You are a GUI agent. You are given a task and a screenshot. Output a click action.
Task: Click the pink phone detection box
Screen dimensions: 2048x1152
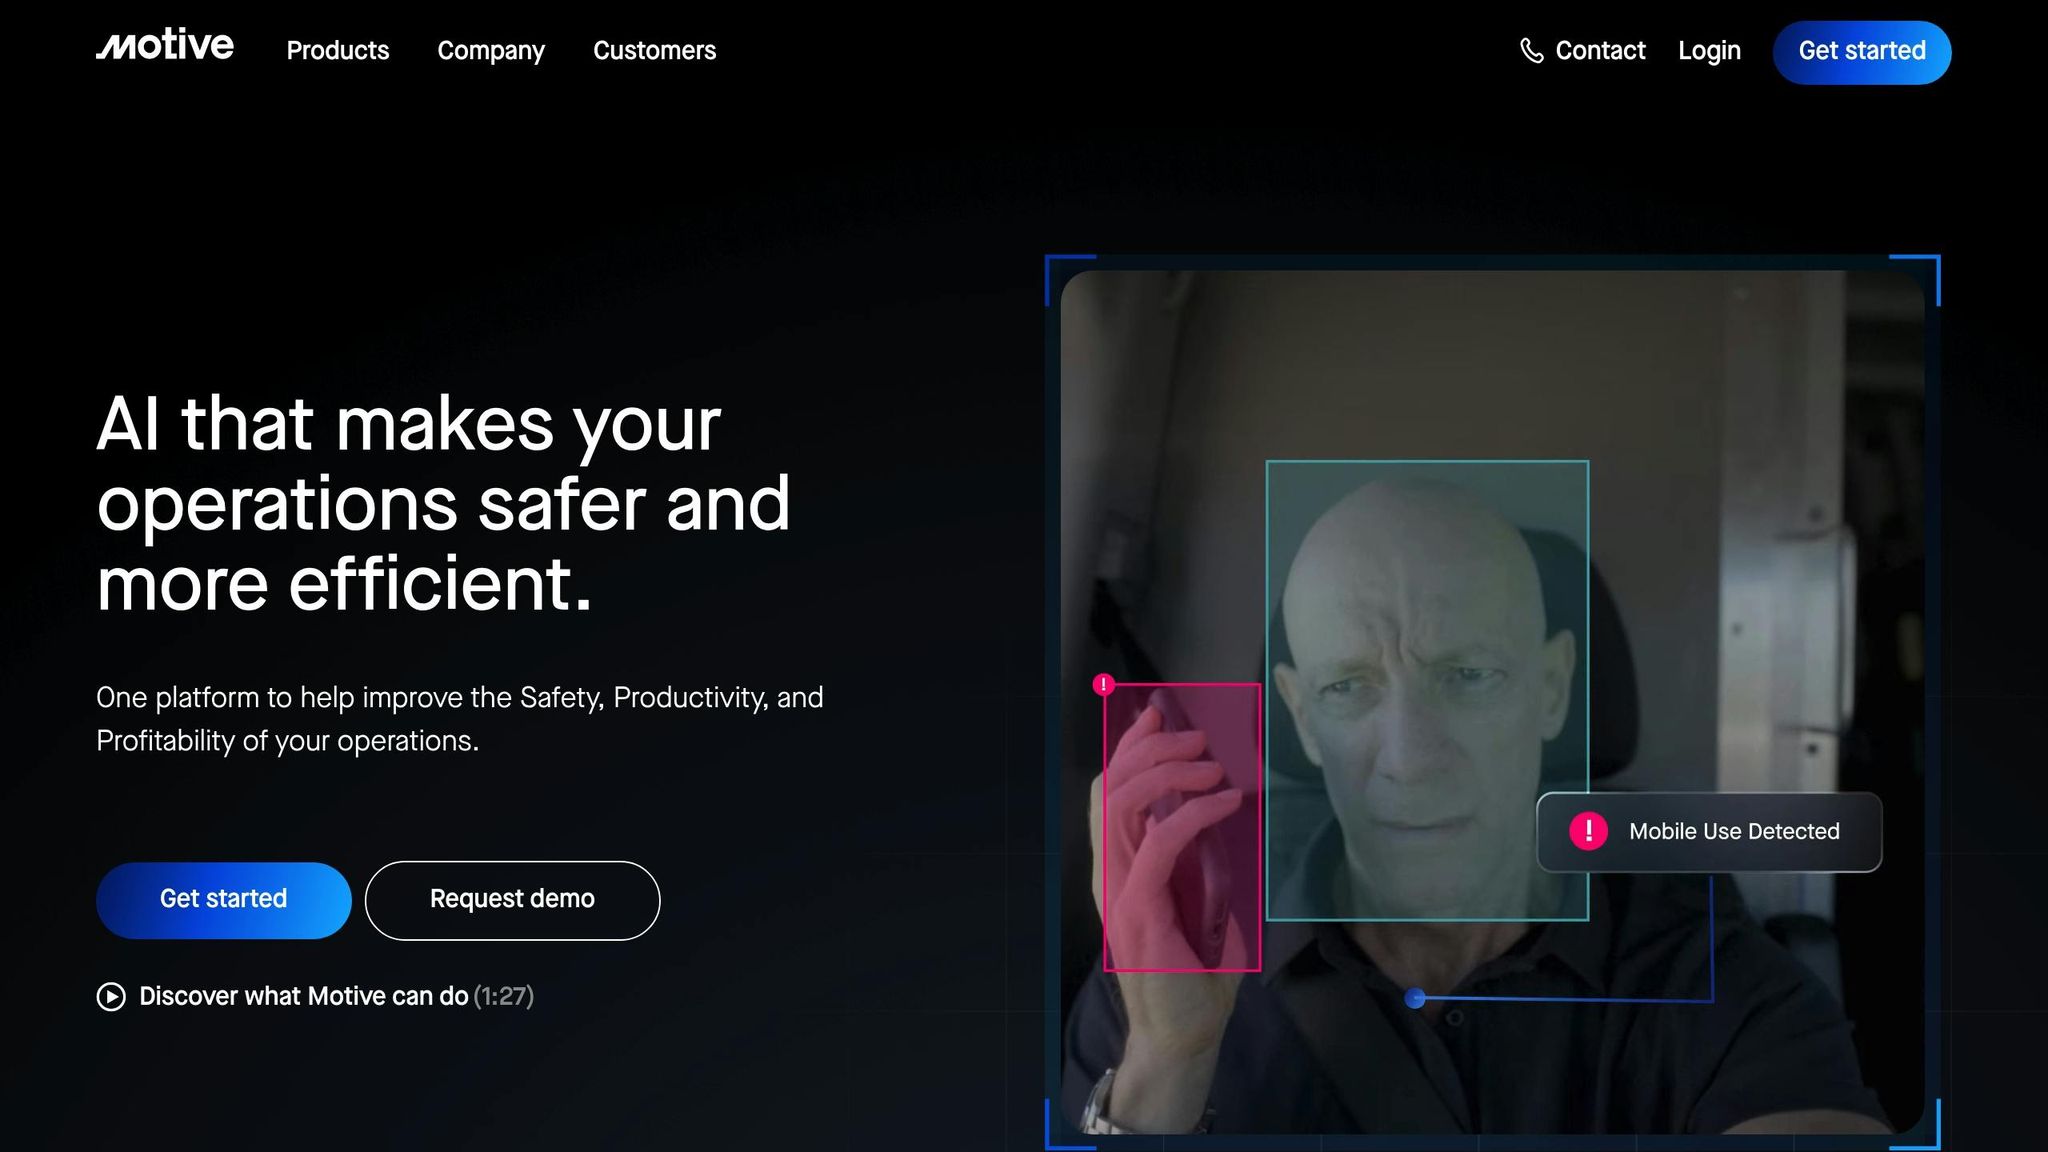pyautogui.click(x=1181, y=827)
